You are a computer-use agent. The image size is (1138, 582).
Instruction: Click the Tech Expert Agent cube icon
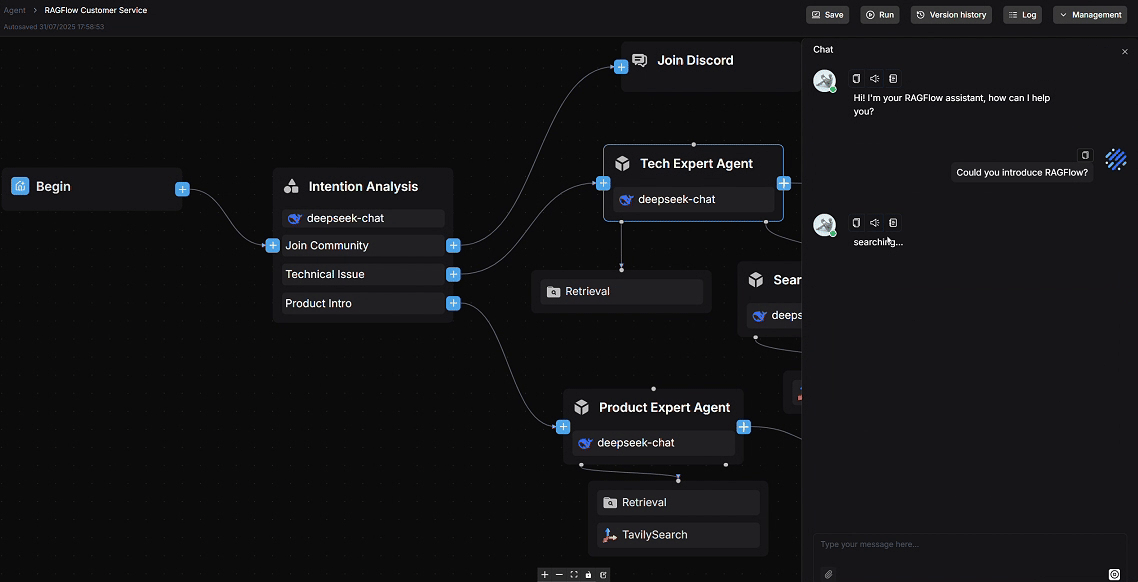(622, 164)
